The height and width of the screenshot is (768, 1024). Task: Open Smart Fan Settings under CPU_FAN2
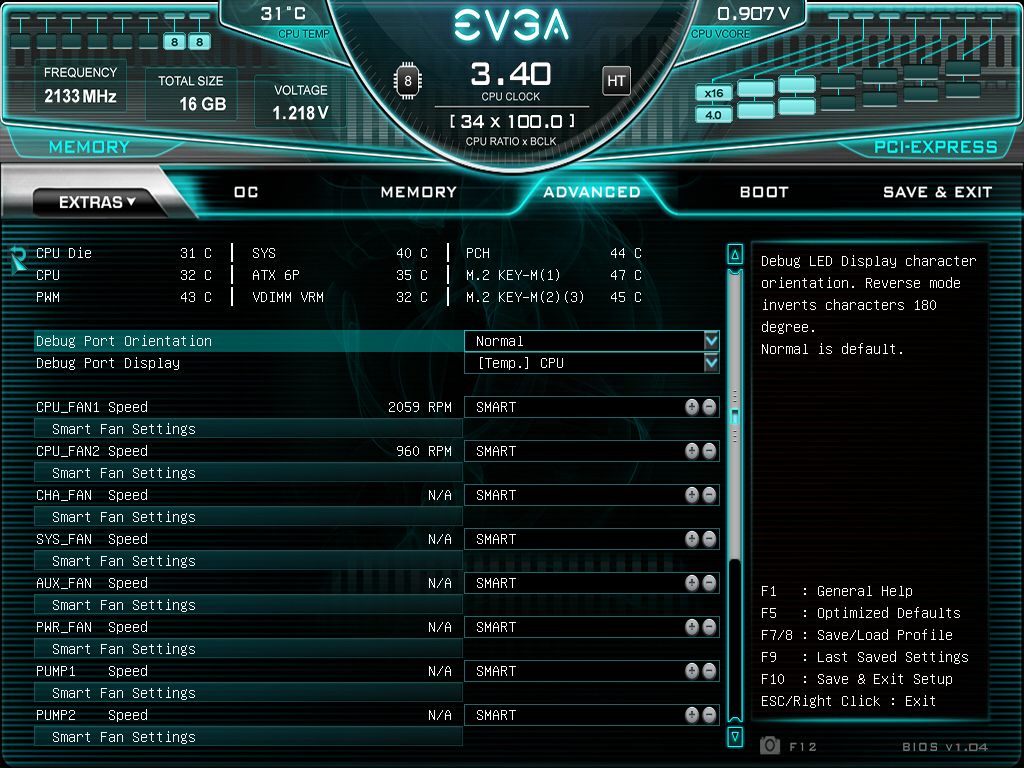pos(248,473)
